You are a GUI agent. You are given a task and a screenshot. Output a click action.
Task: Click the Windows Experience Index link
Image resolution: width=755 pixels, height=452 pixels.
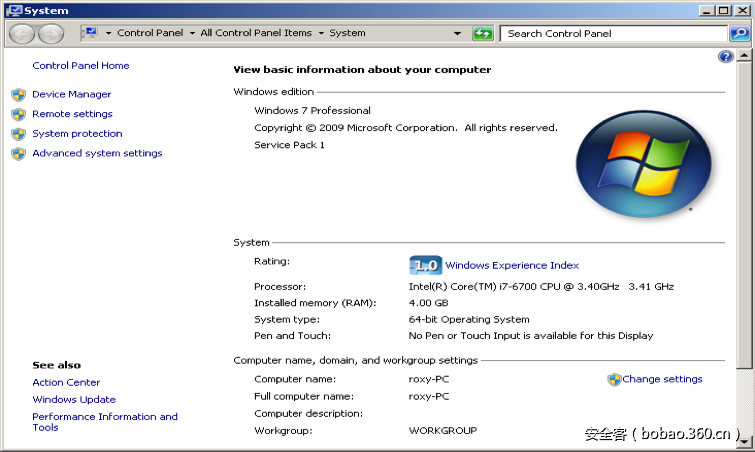tap(512, 266)
